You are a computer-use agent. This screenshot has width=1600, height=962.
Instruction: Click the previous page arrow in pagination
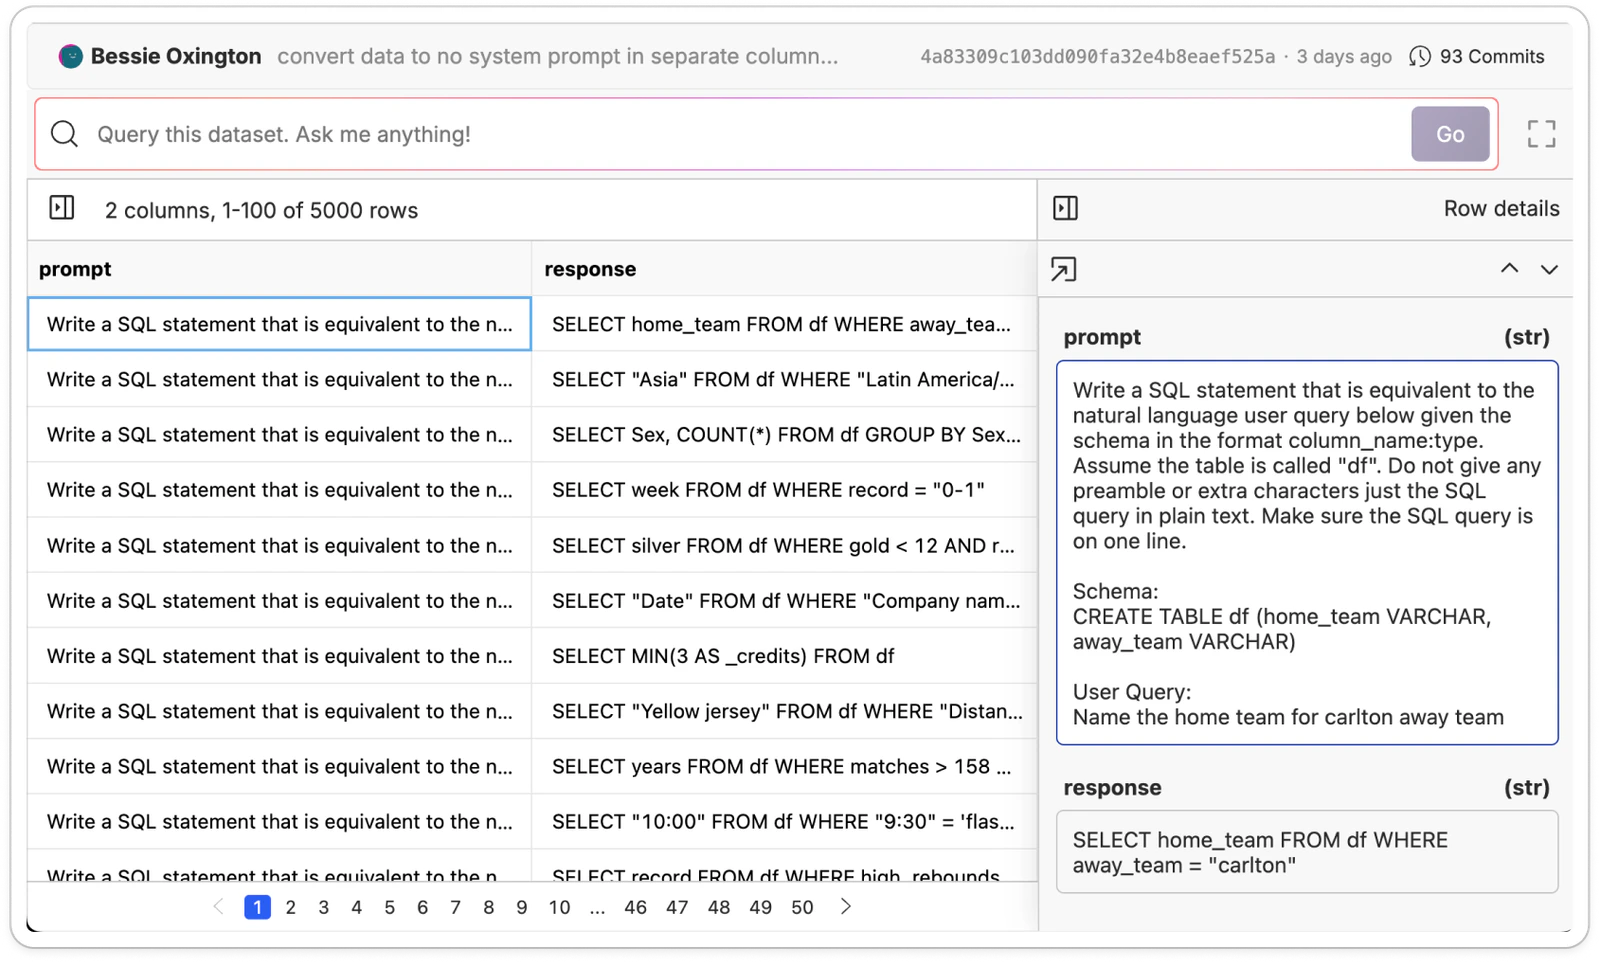(219, 907)
